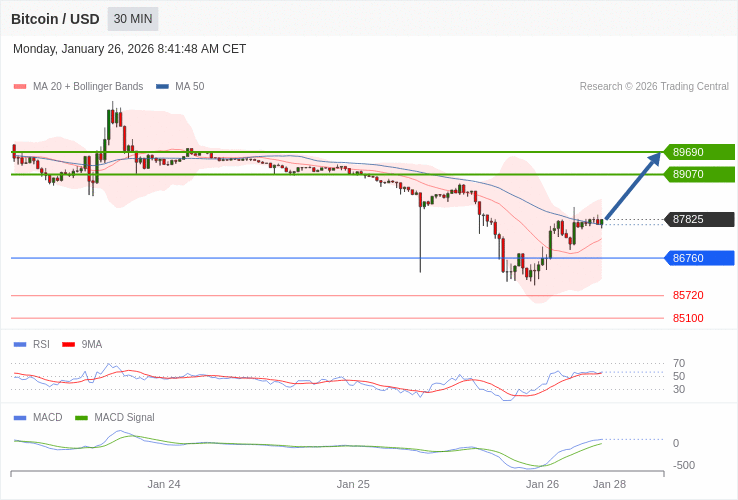Click the MACD legend blue swatch
Image resolution: width=738 pixels, height=500 pixels.
[x=20, y=418]
